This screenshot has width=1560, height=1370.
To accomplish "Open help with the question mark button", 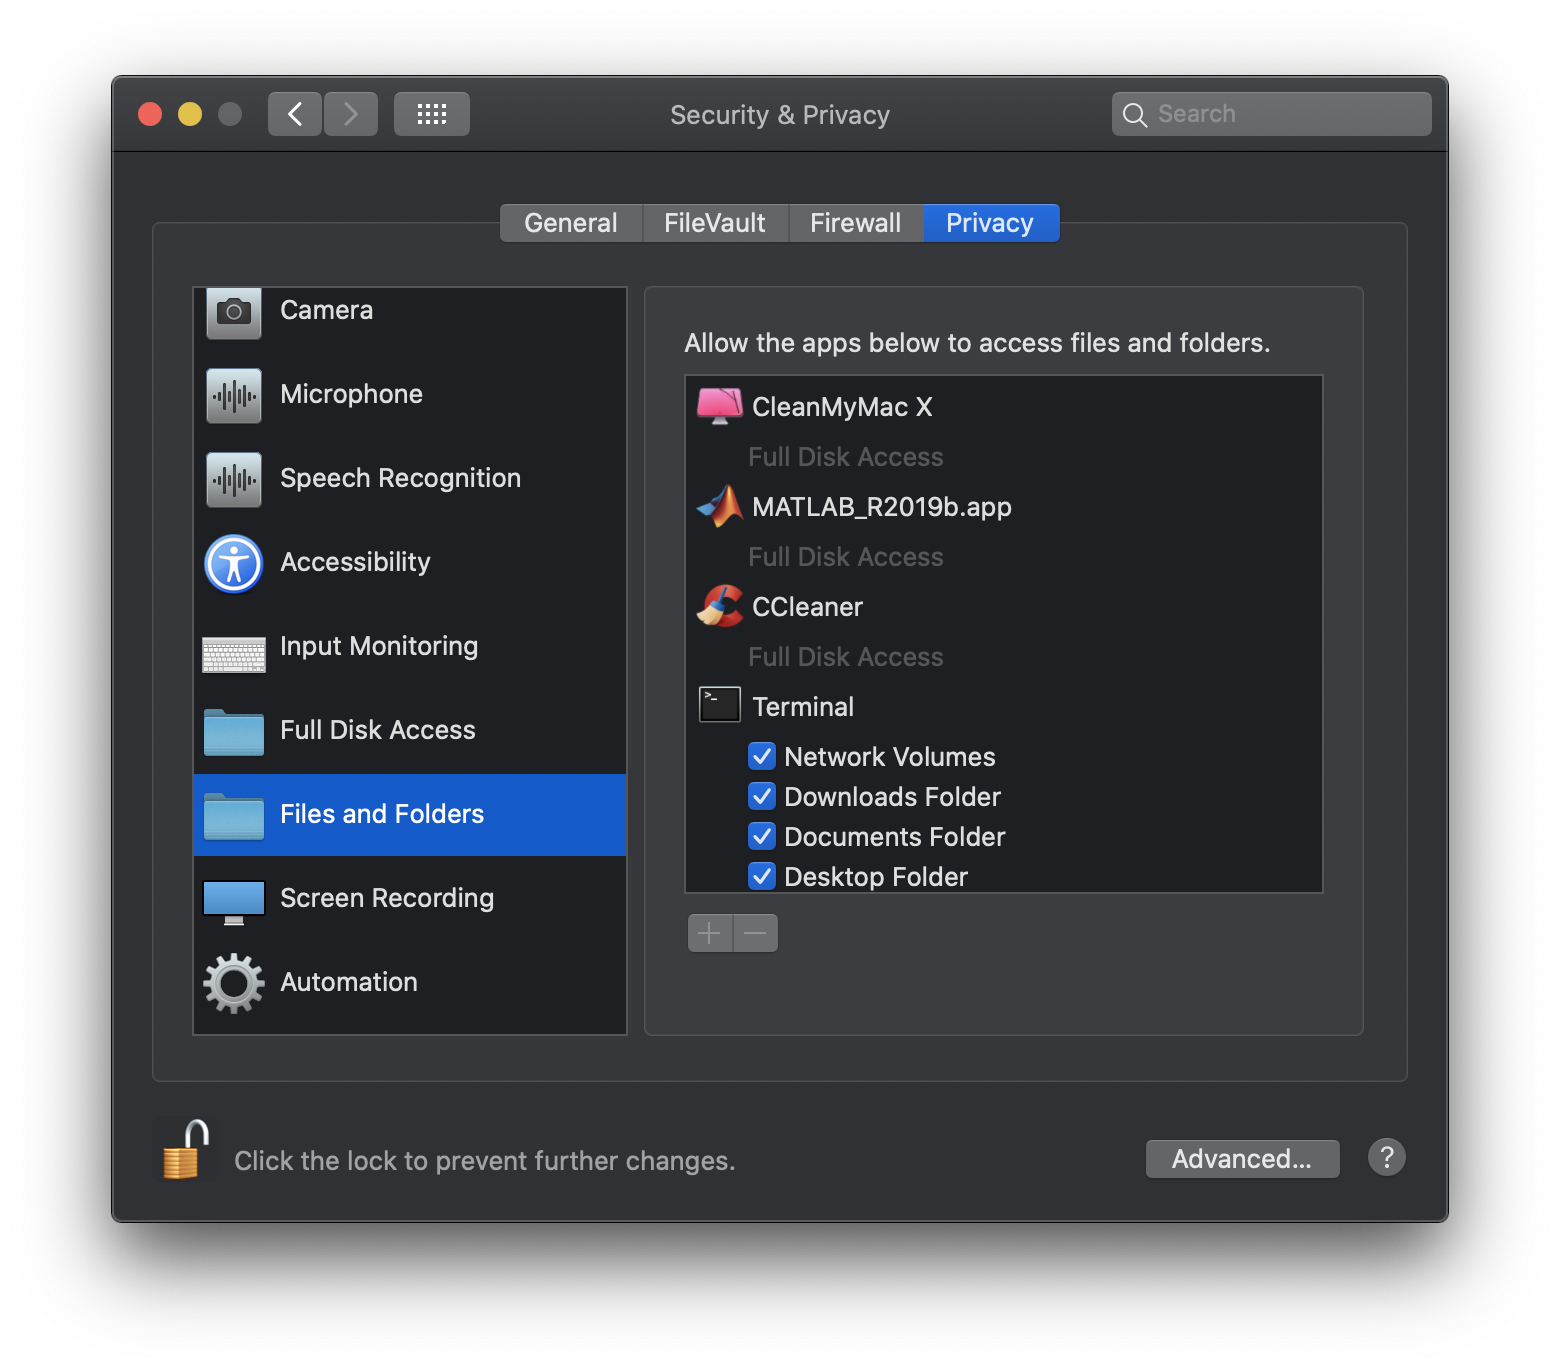I will [1387, 1158].
